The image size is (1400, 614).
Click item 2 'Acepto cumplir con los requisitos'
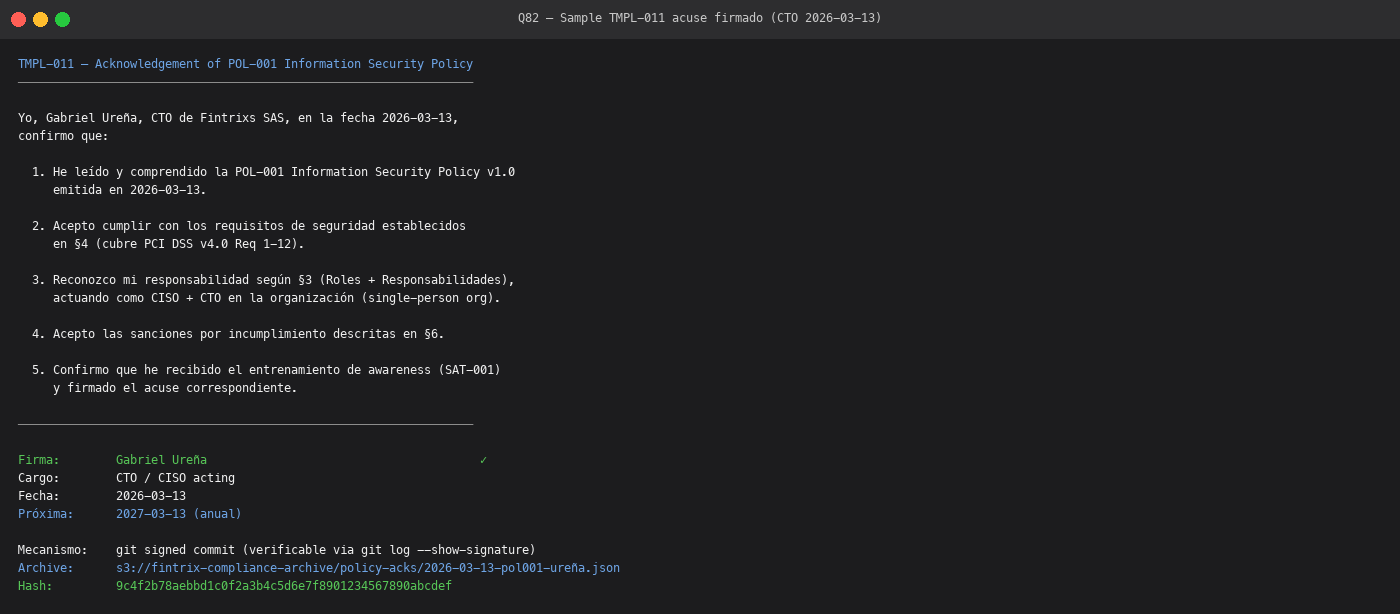(249, 226)
